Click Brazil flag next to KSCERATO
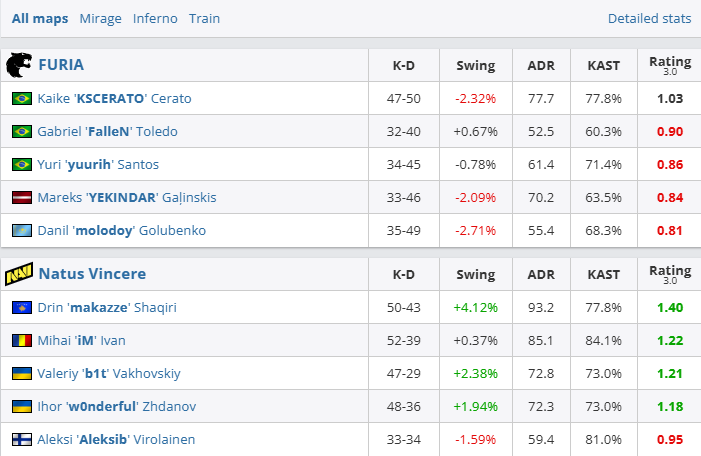Viewport: 701px width, 456px height. click(x=21, y=98)
